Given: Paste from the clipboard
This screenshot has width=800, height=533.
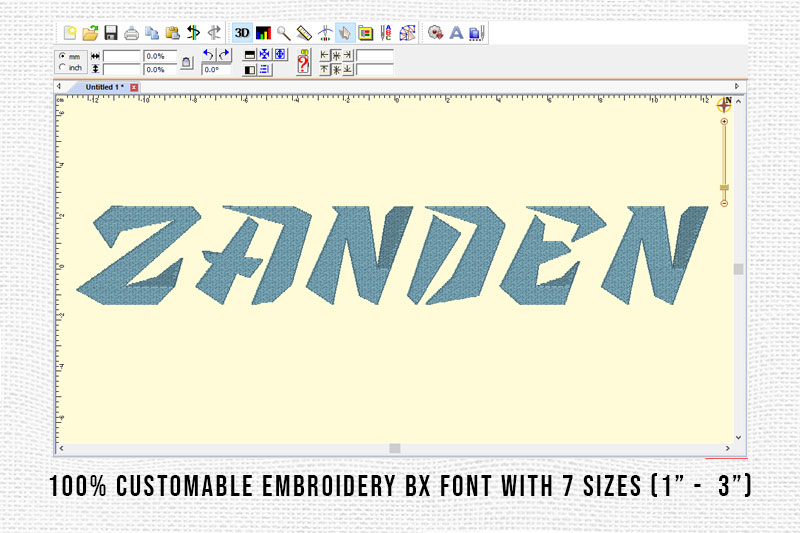Looking at the screenshot, I should [172, 33].
